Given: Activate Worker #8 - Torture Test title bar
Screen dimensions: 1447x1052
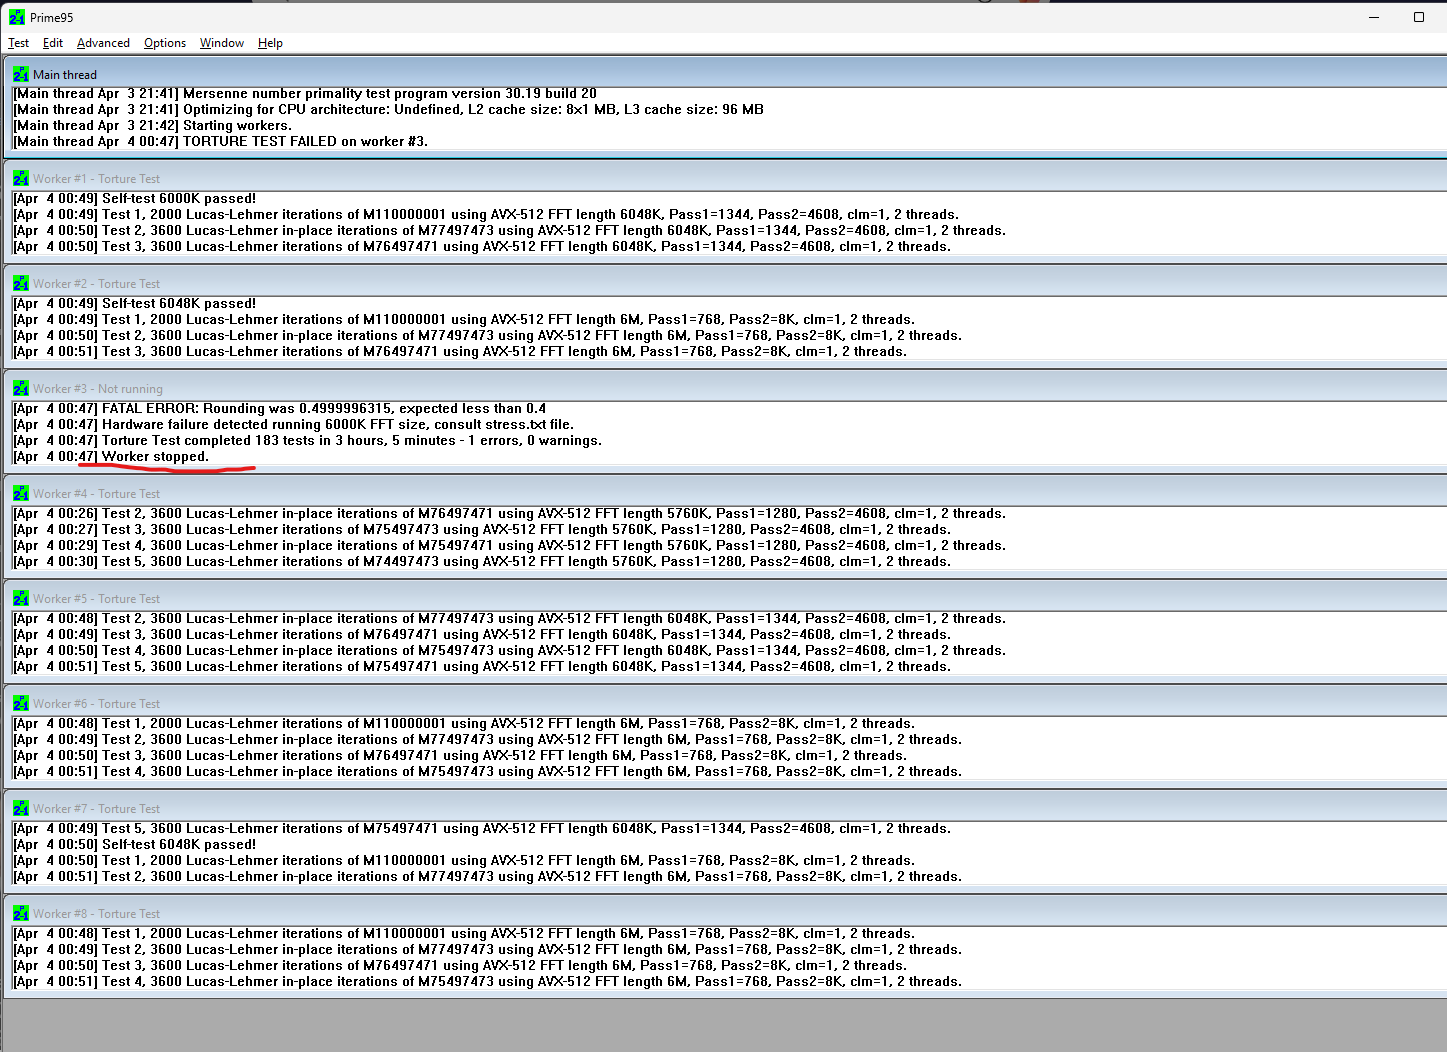Looking at the screenshot, I should 728,914.
